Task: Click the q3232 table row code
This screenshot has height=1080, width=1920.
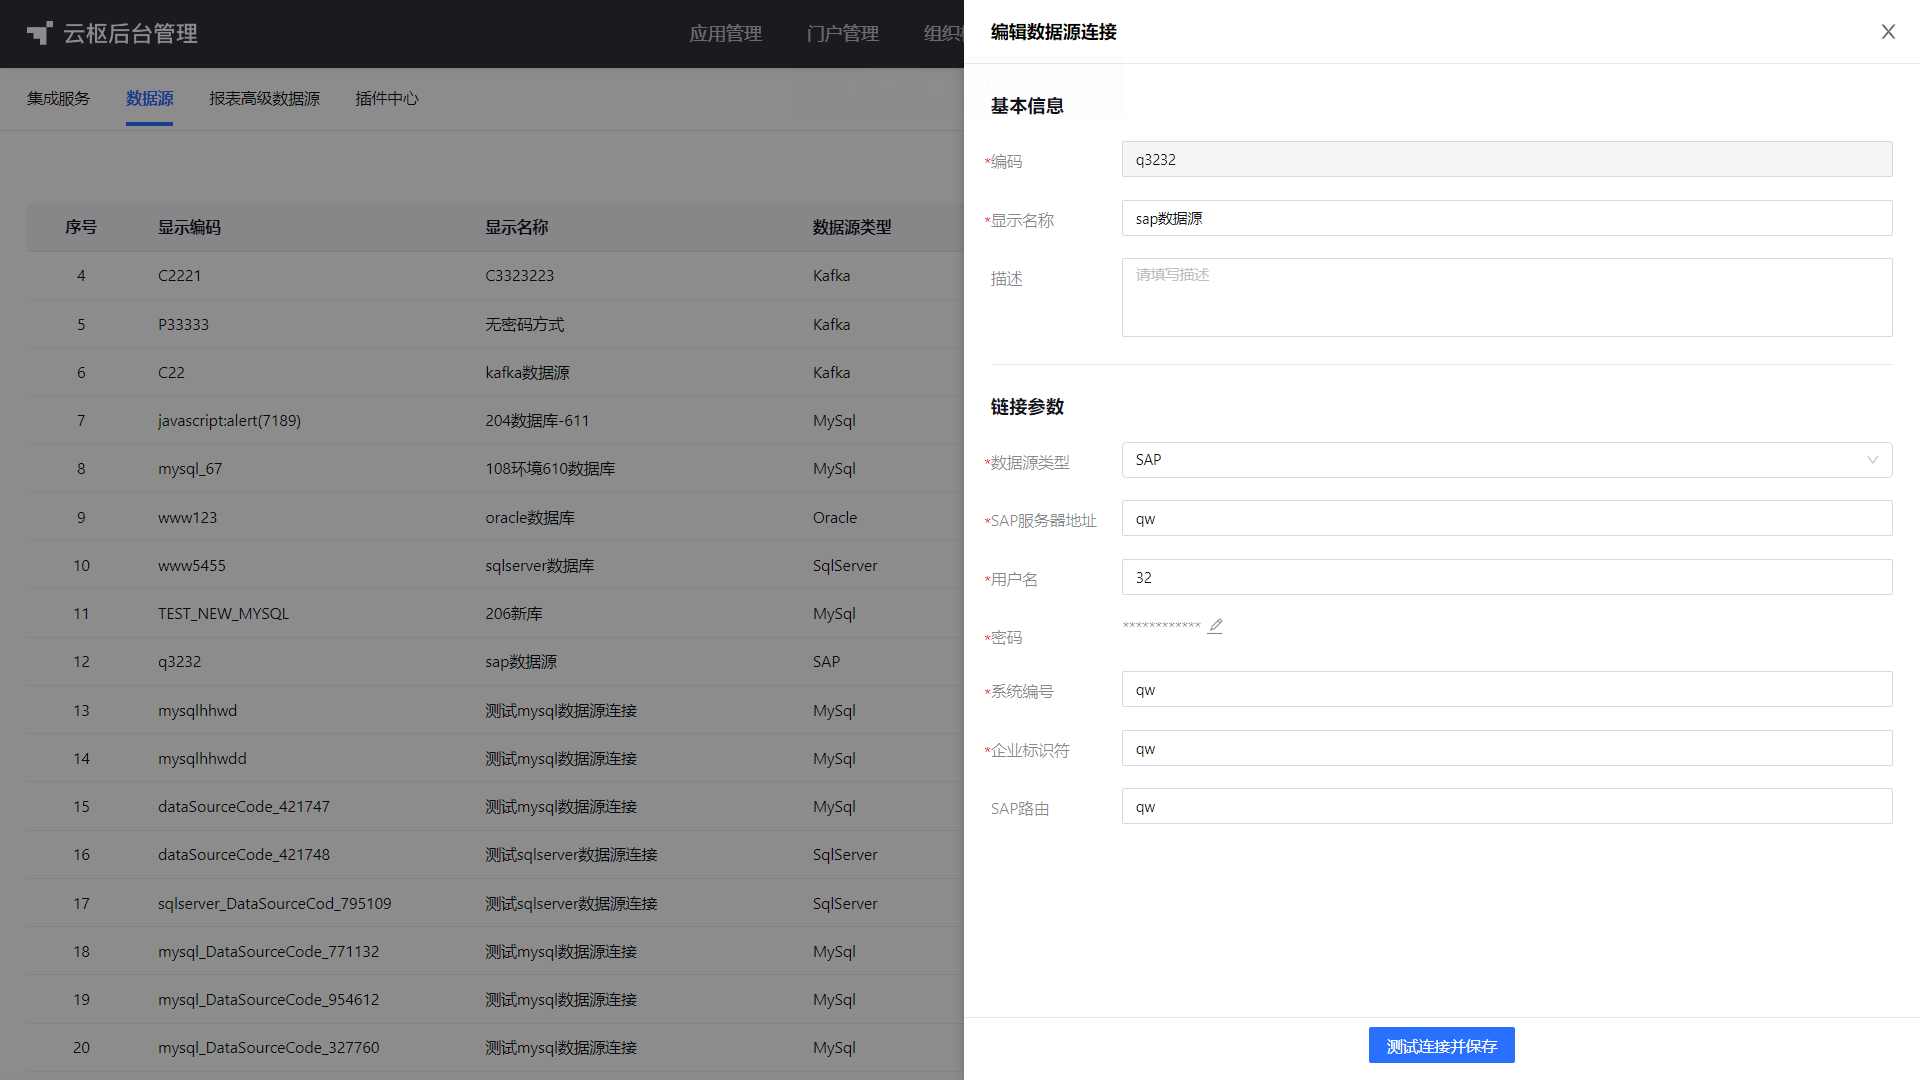Action: coord(179,661)
